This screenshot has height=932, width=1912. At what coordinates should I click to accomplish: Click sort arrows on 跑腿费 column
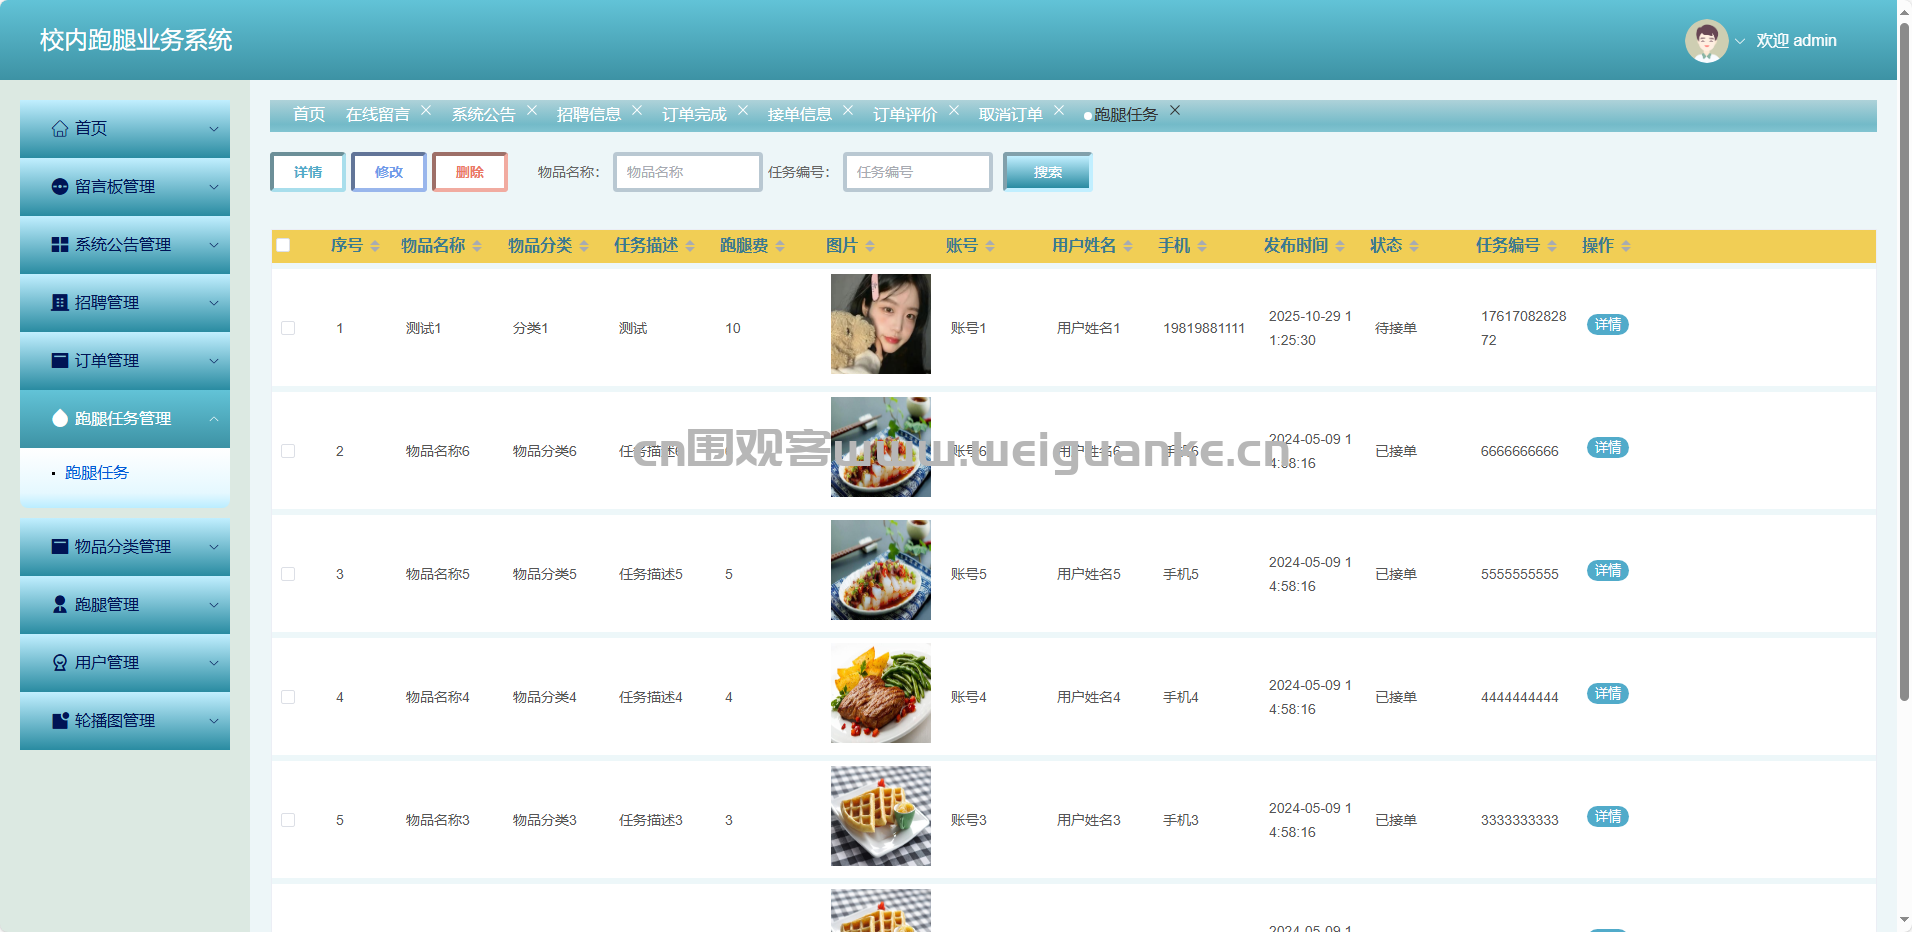point(780,246)
